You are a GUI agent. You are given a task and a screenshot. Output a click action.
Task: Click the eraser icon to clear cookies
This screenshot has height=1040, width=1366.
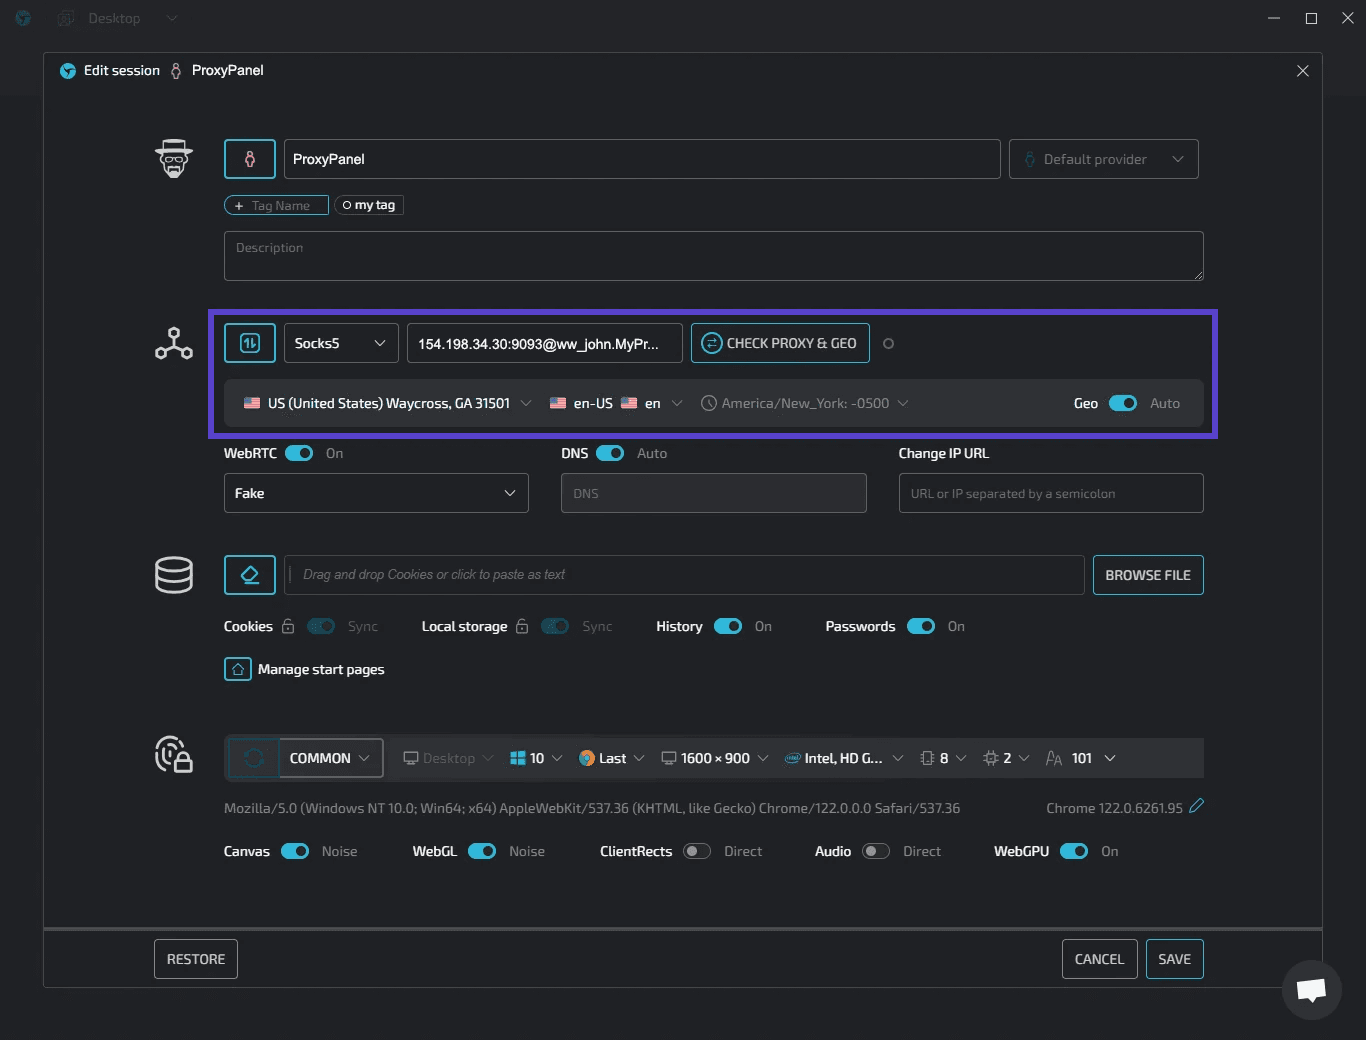[x=250, y=575]
